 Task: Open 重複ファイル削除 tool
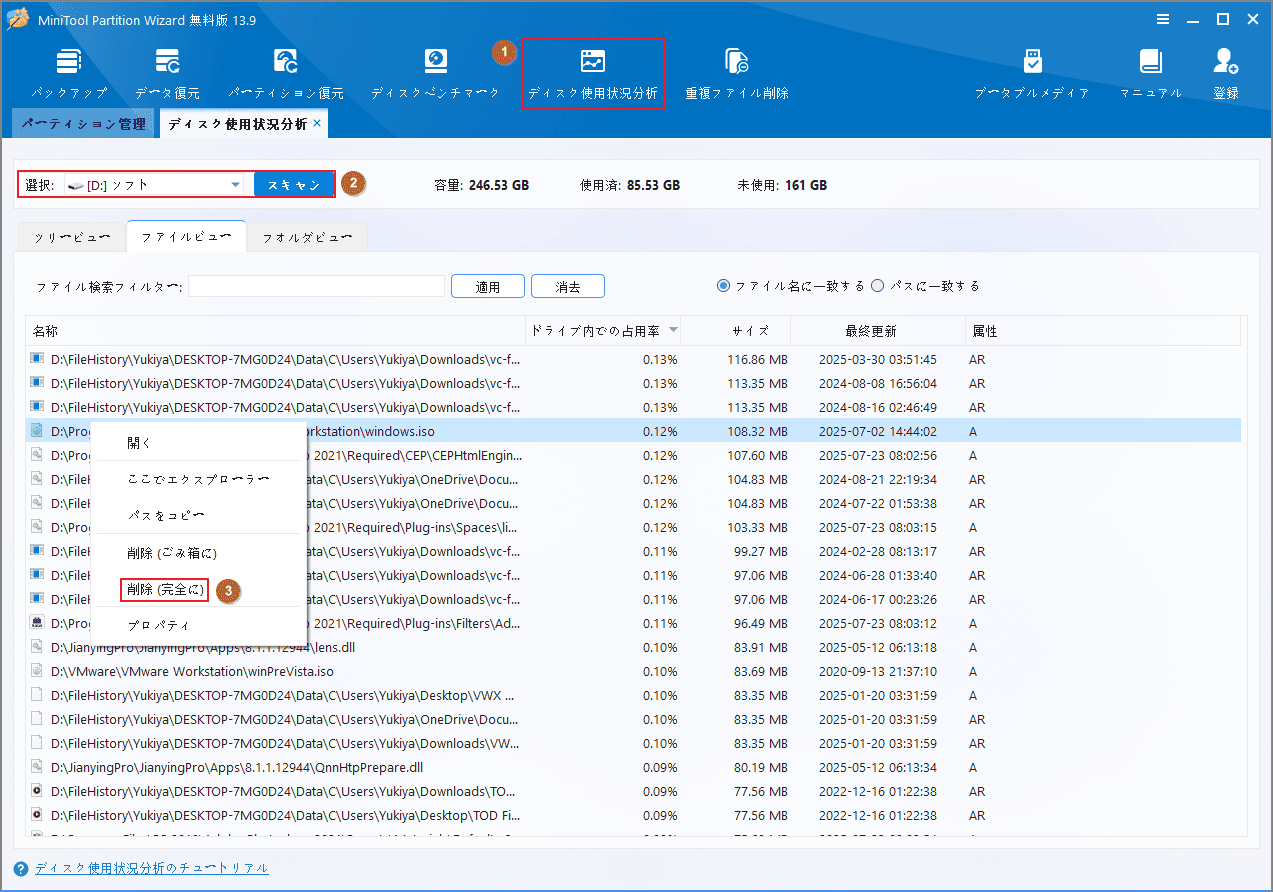(737, 73)
